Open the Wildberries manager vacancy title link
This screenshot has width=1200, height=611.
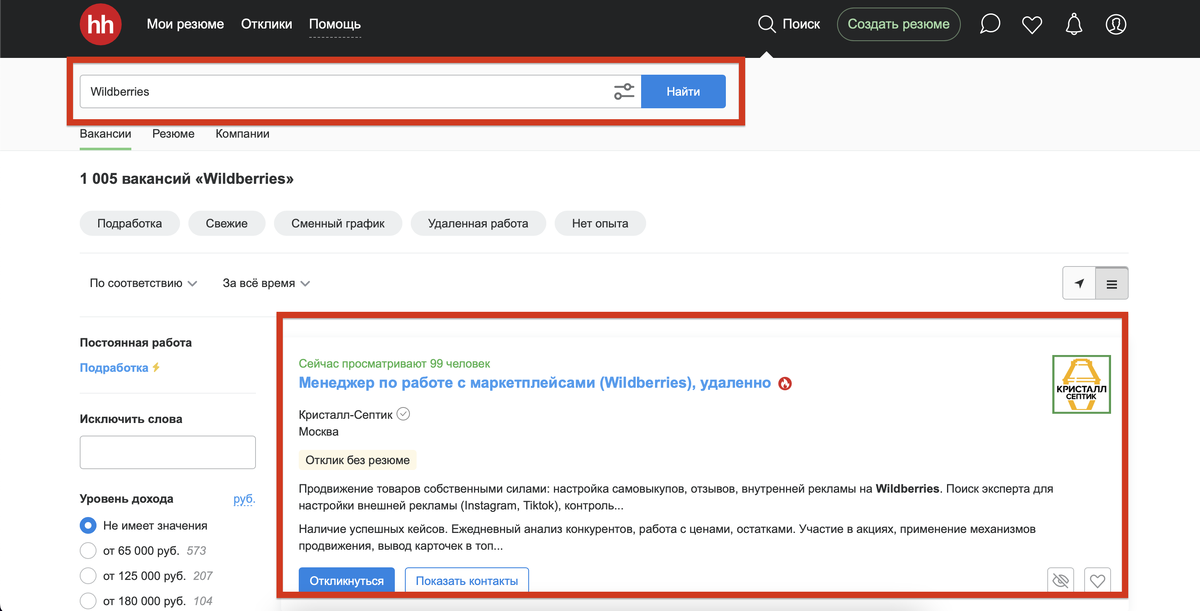[535, 383]
